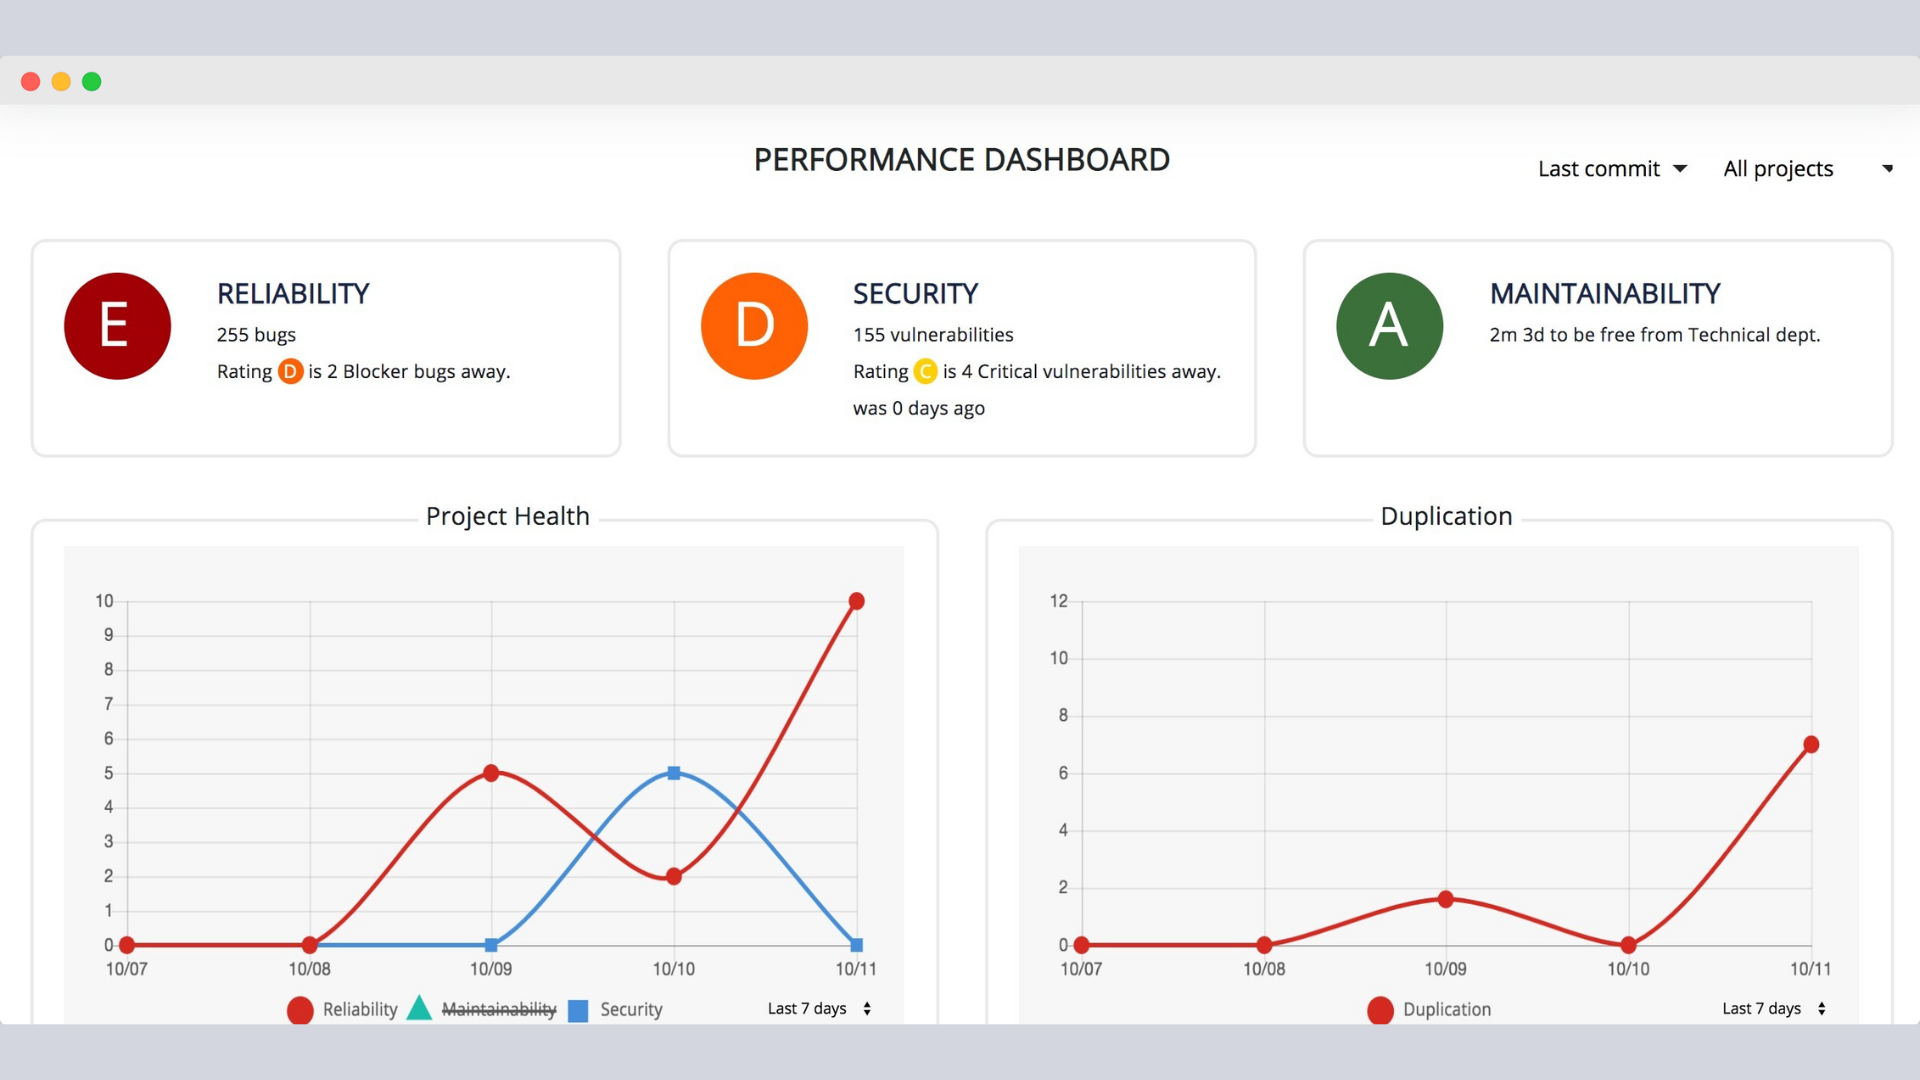Open Duplication Last 7 days selector
1920x1080 pixels.
point(1773,1009)
